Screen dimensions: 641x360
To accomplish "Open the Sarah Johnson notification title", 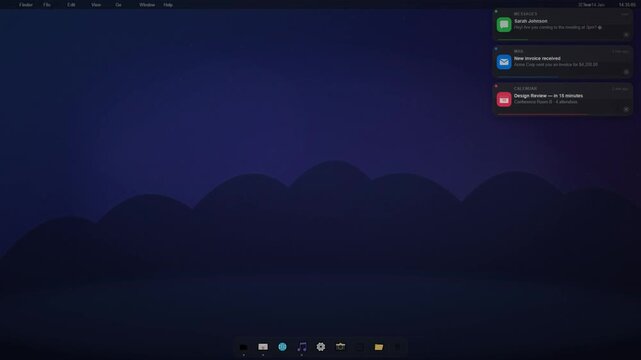I will pyautogui.click(x=531, y=21).
